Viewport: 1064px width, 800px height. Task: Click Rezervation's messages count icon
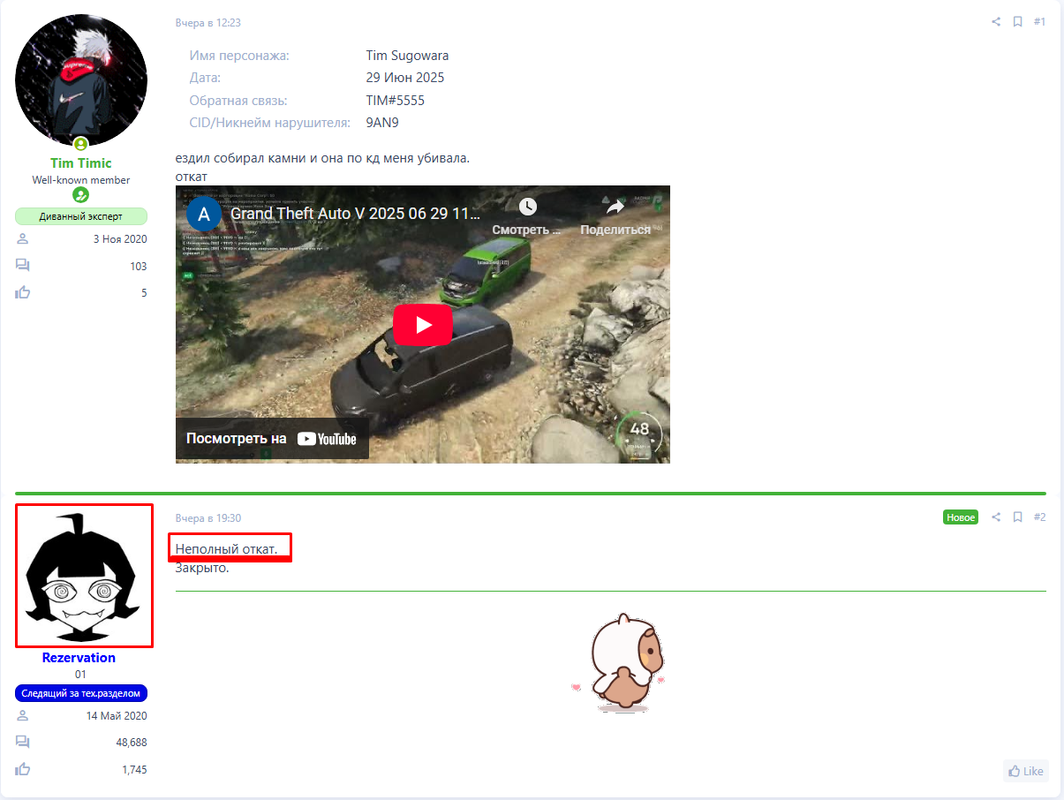pos(22,742)
